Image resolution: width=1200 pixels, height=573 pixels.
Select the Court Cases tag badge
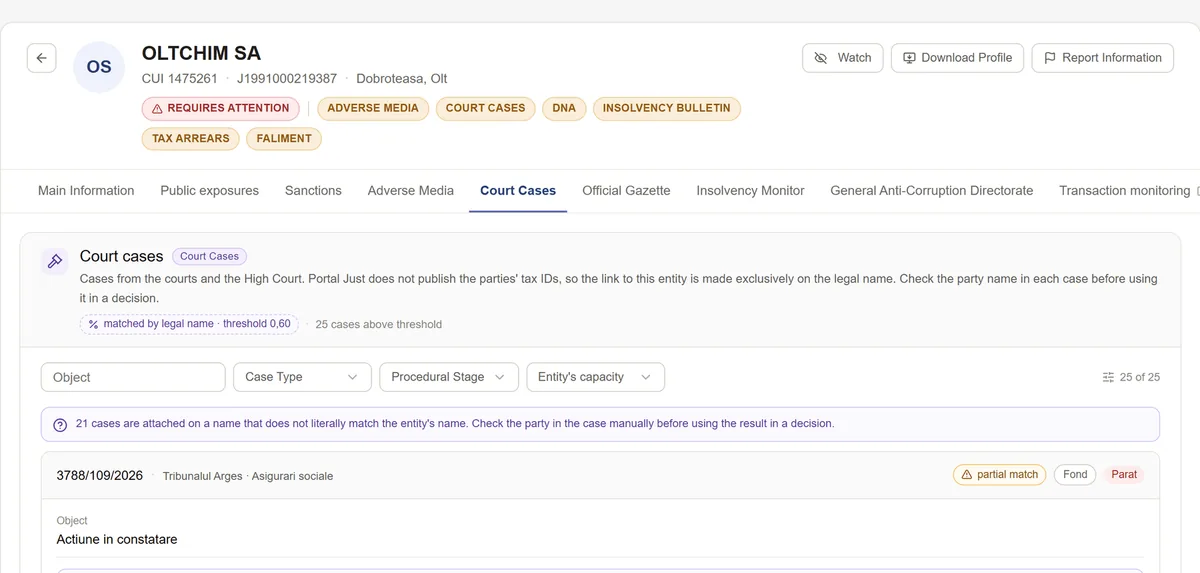click(485, 108)
